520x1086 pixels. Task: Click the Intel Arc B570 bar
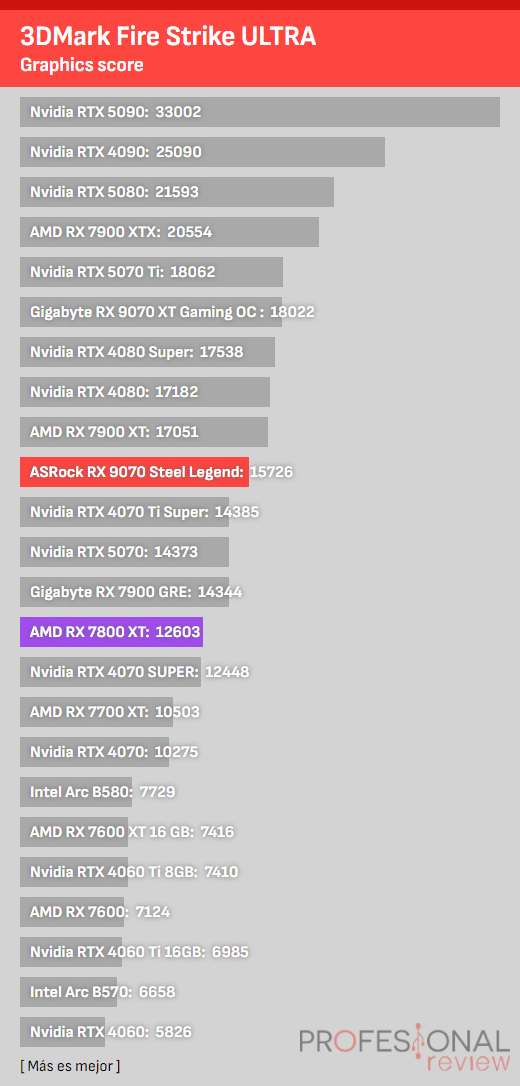(x=69, y=992)
